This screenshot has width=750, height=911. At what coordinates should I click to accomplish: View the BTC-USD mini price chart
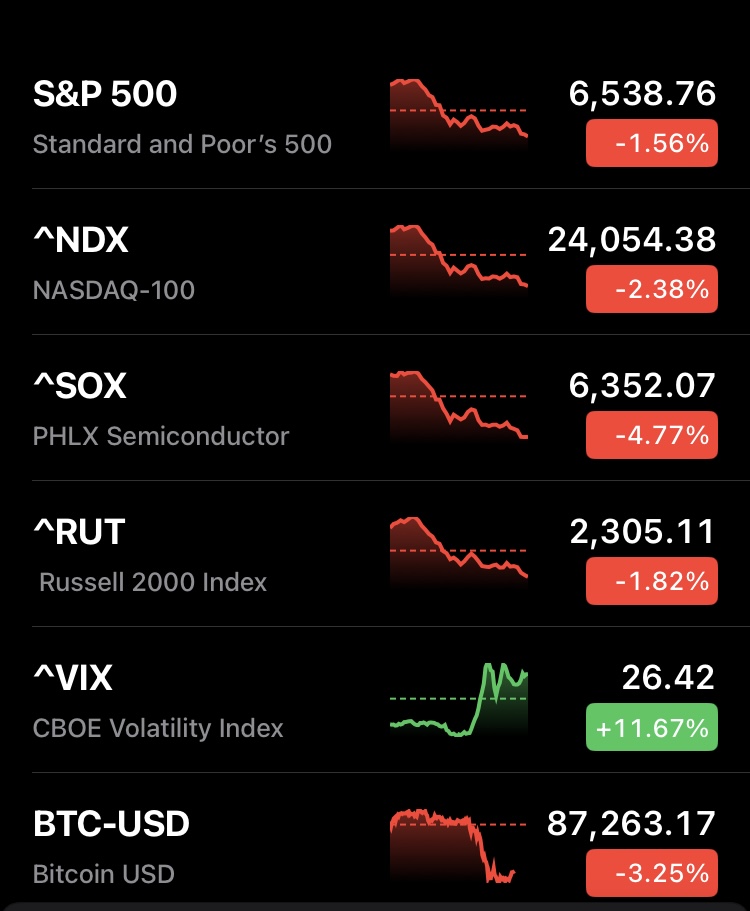458,846
